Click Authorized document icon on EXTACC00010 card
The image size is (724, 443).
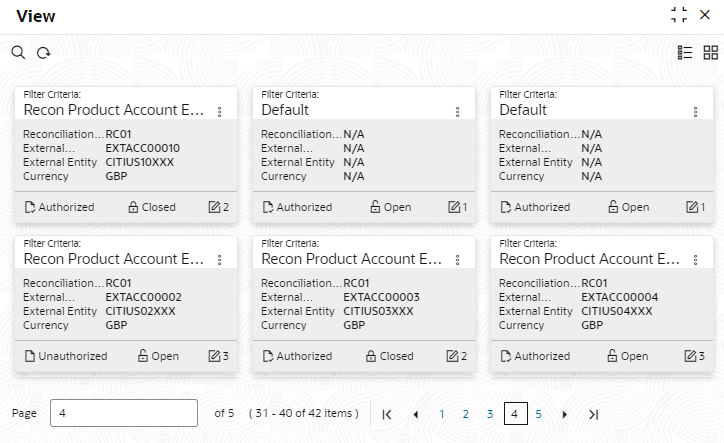pyautogui.click(x=30, y=207)
